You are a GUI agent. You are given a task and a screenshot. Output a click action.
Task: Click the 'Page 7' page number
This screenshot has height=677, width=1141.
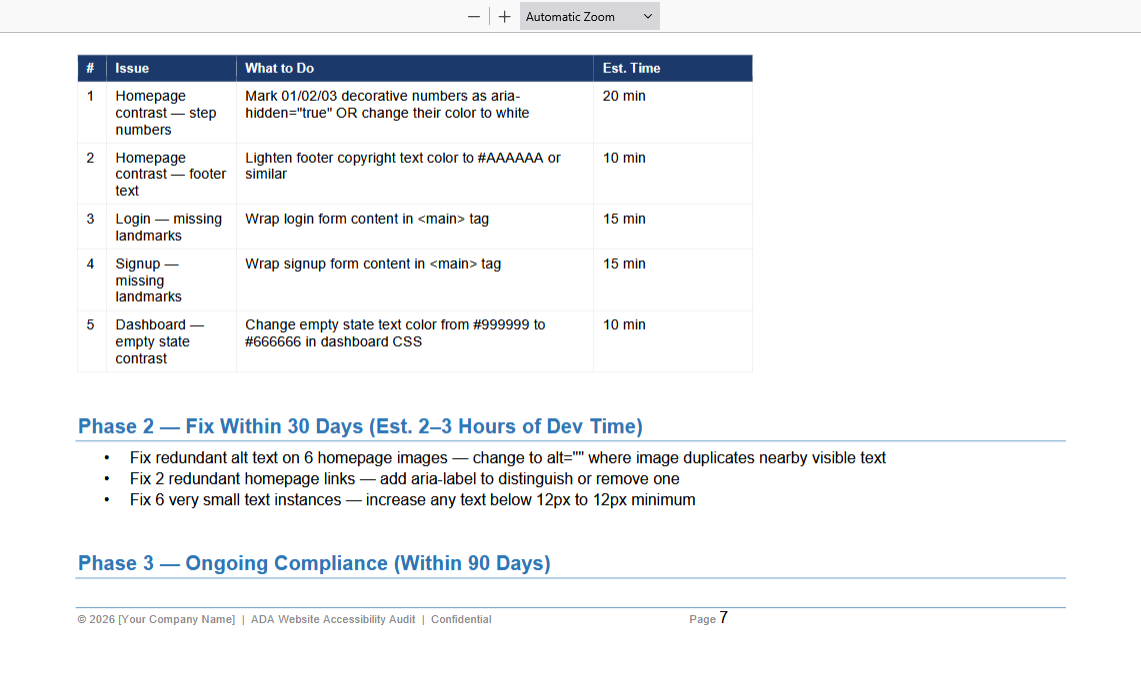(709, 618)
